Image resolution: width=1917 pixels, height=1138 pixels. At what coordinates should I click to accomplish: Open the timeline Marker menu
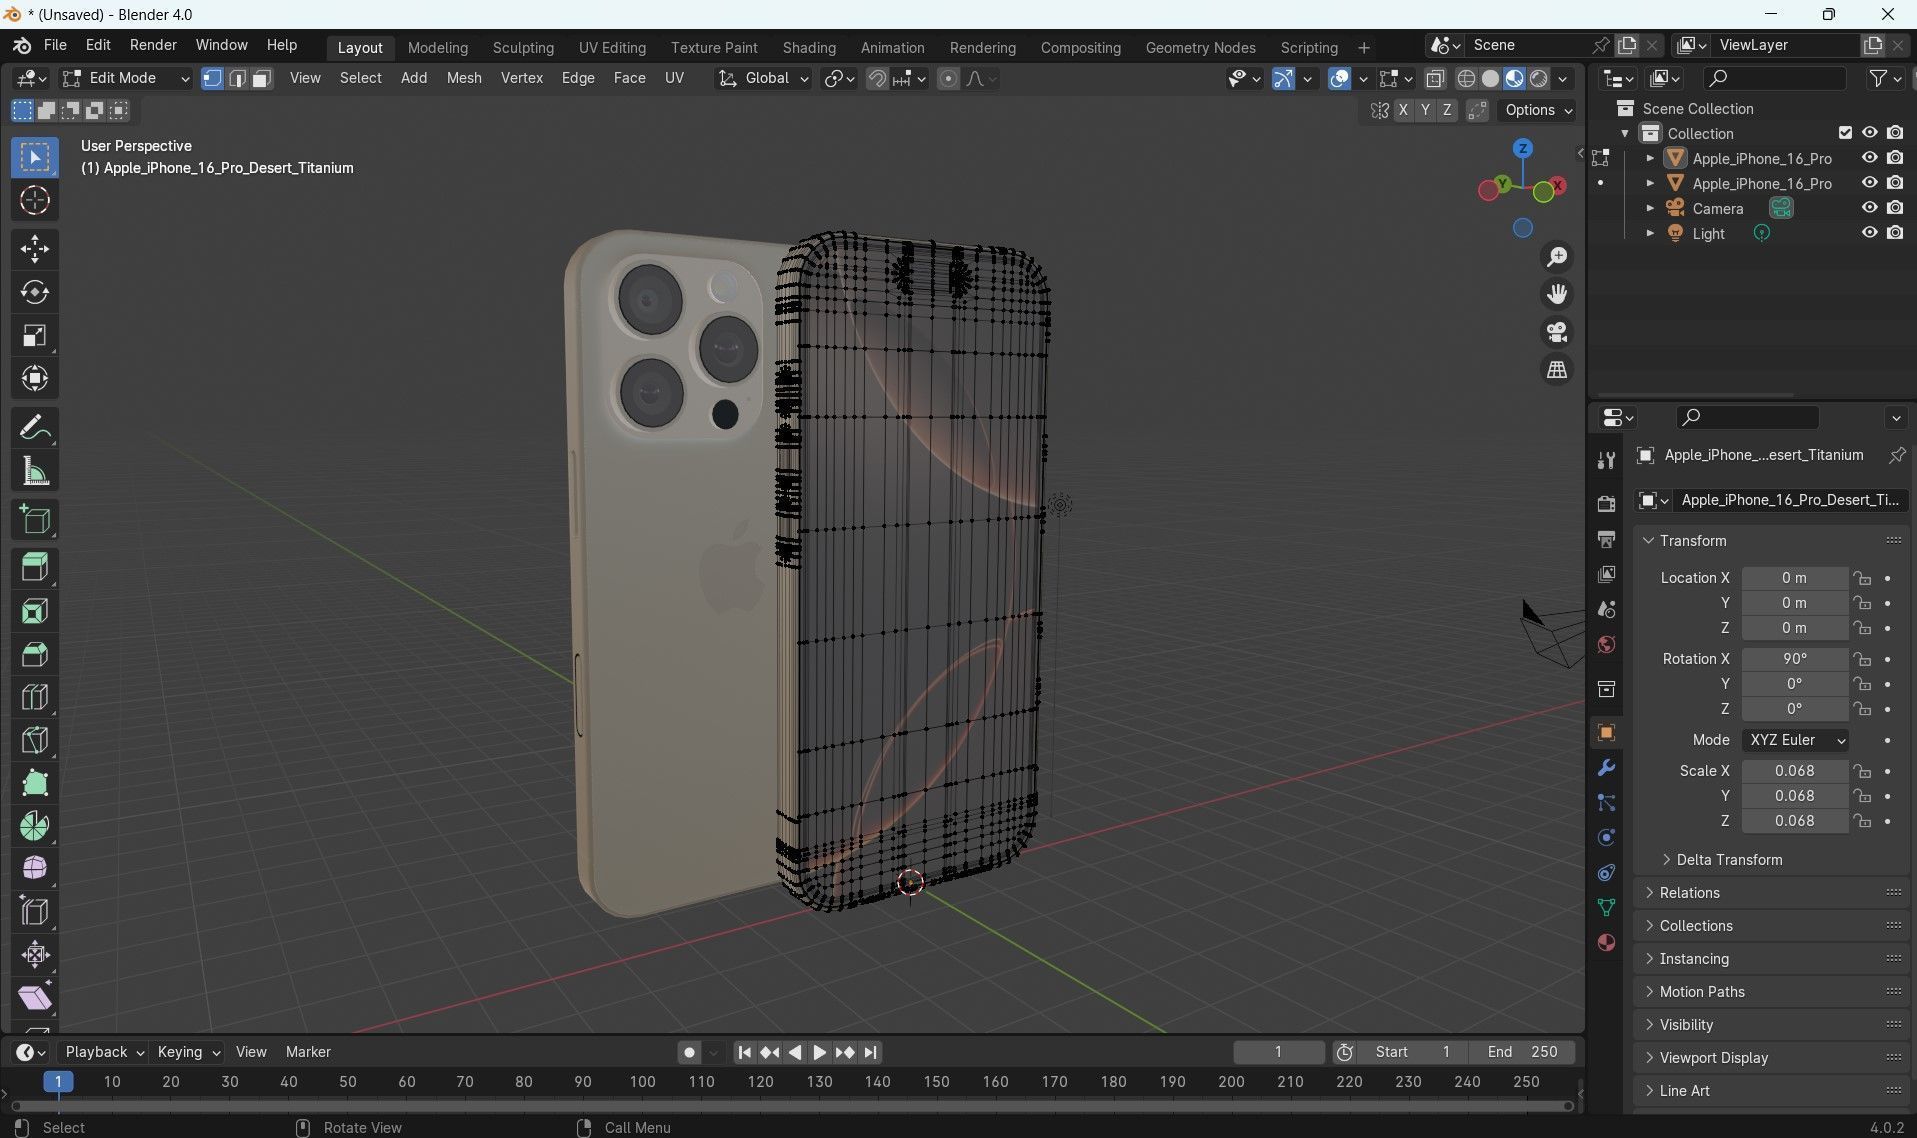tap(308, 1052)
